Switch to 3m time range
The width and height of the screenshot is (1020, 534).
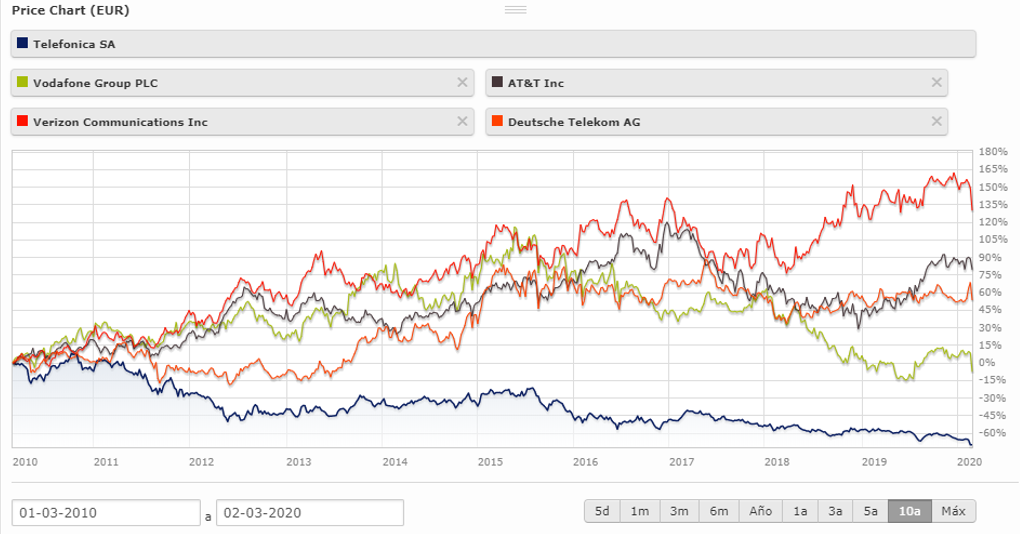679,511
